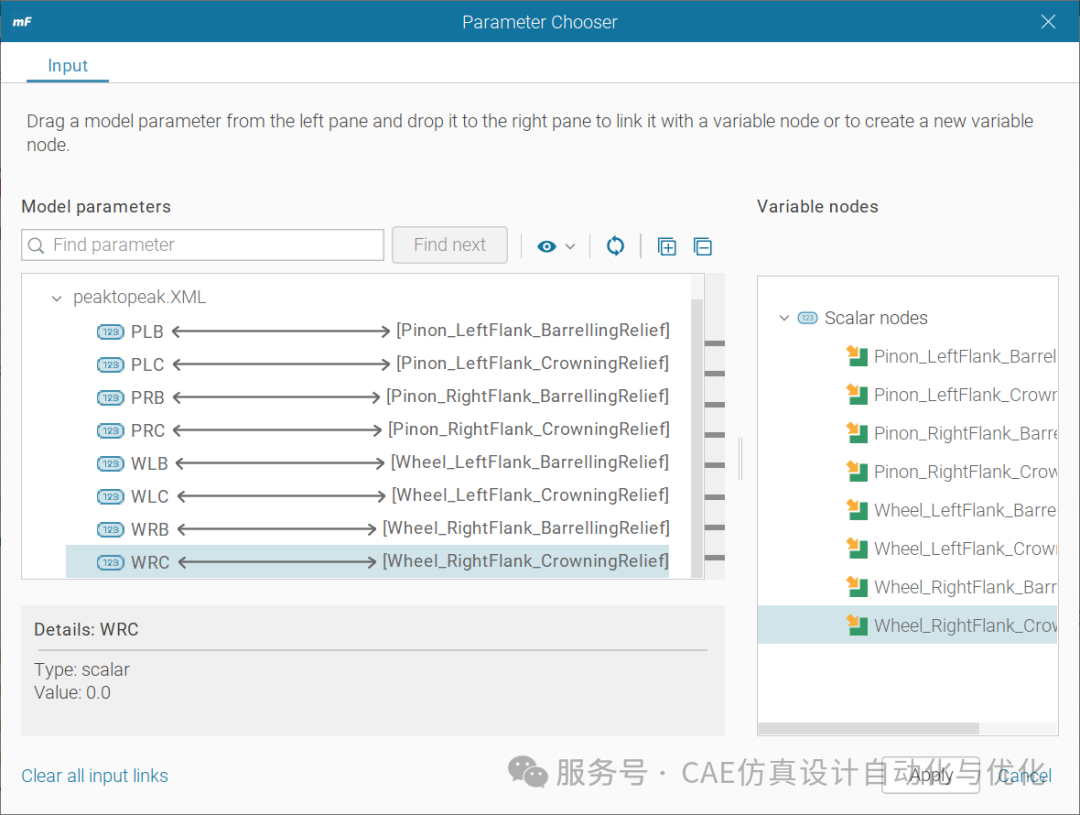Click the input node icon of Wheel_RightFlank_Crow
Image resolution: width=1080 pixels, height=815 pixels.
[857, 626]
